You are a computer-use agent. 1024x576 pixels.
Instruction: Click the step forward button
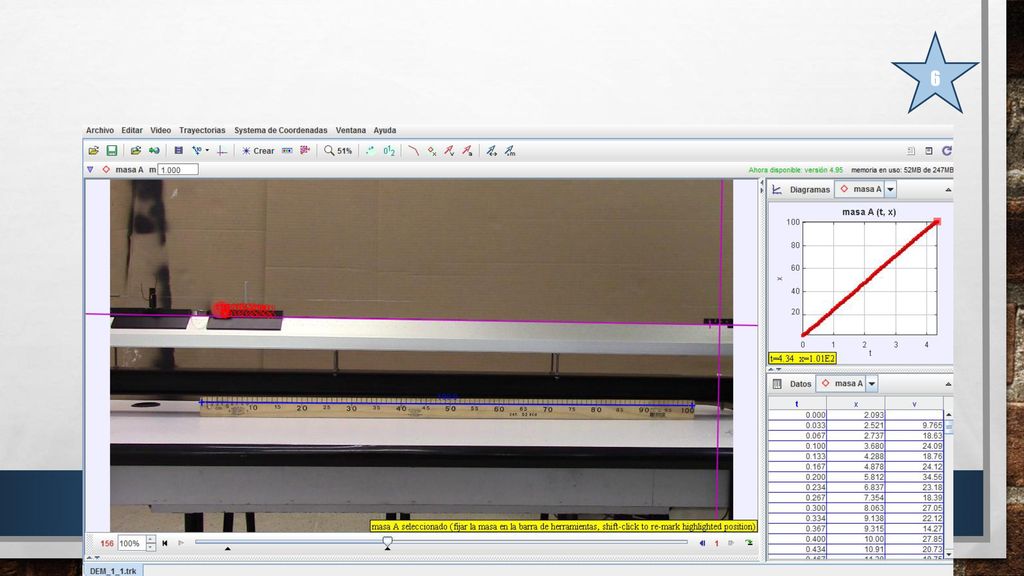tap(731, 543)
